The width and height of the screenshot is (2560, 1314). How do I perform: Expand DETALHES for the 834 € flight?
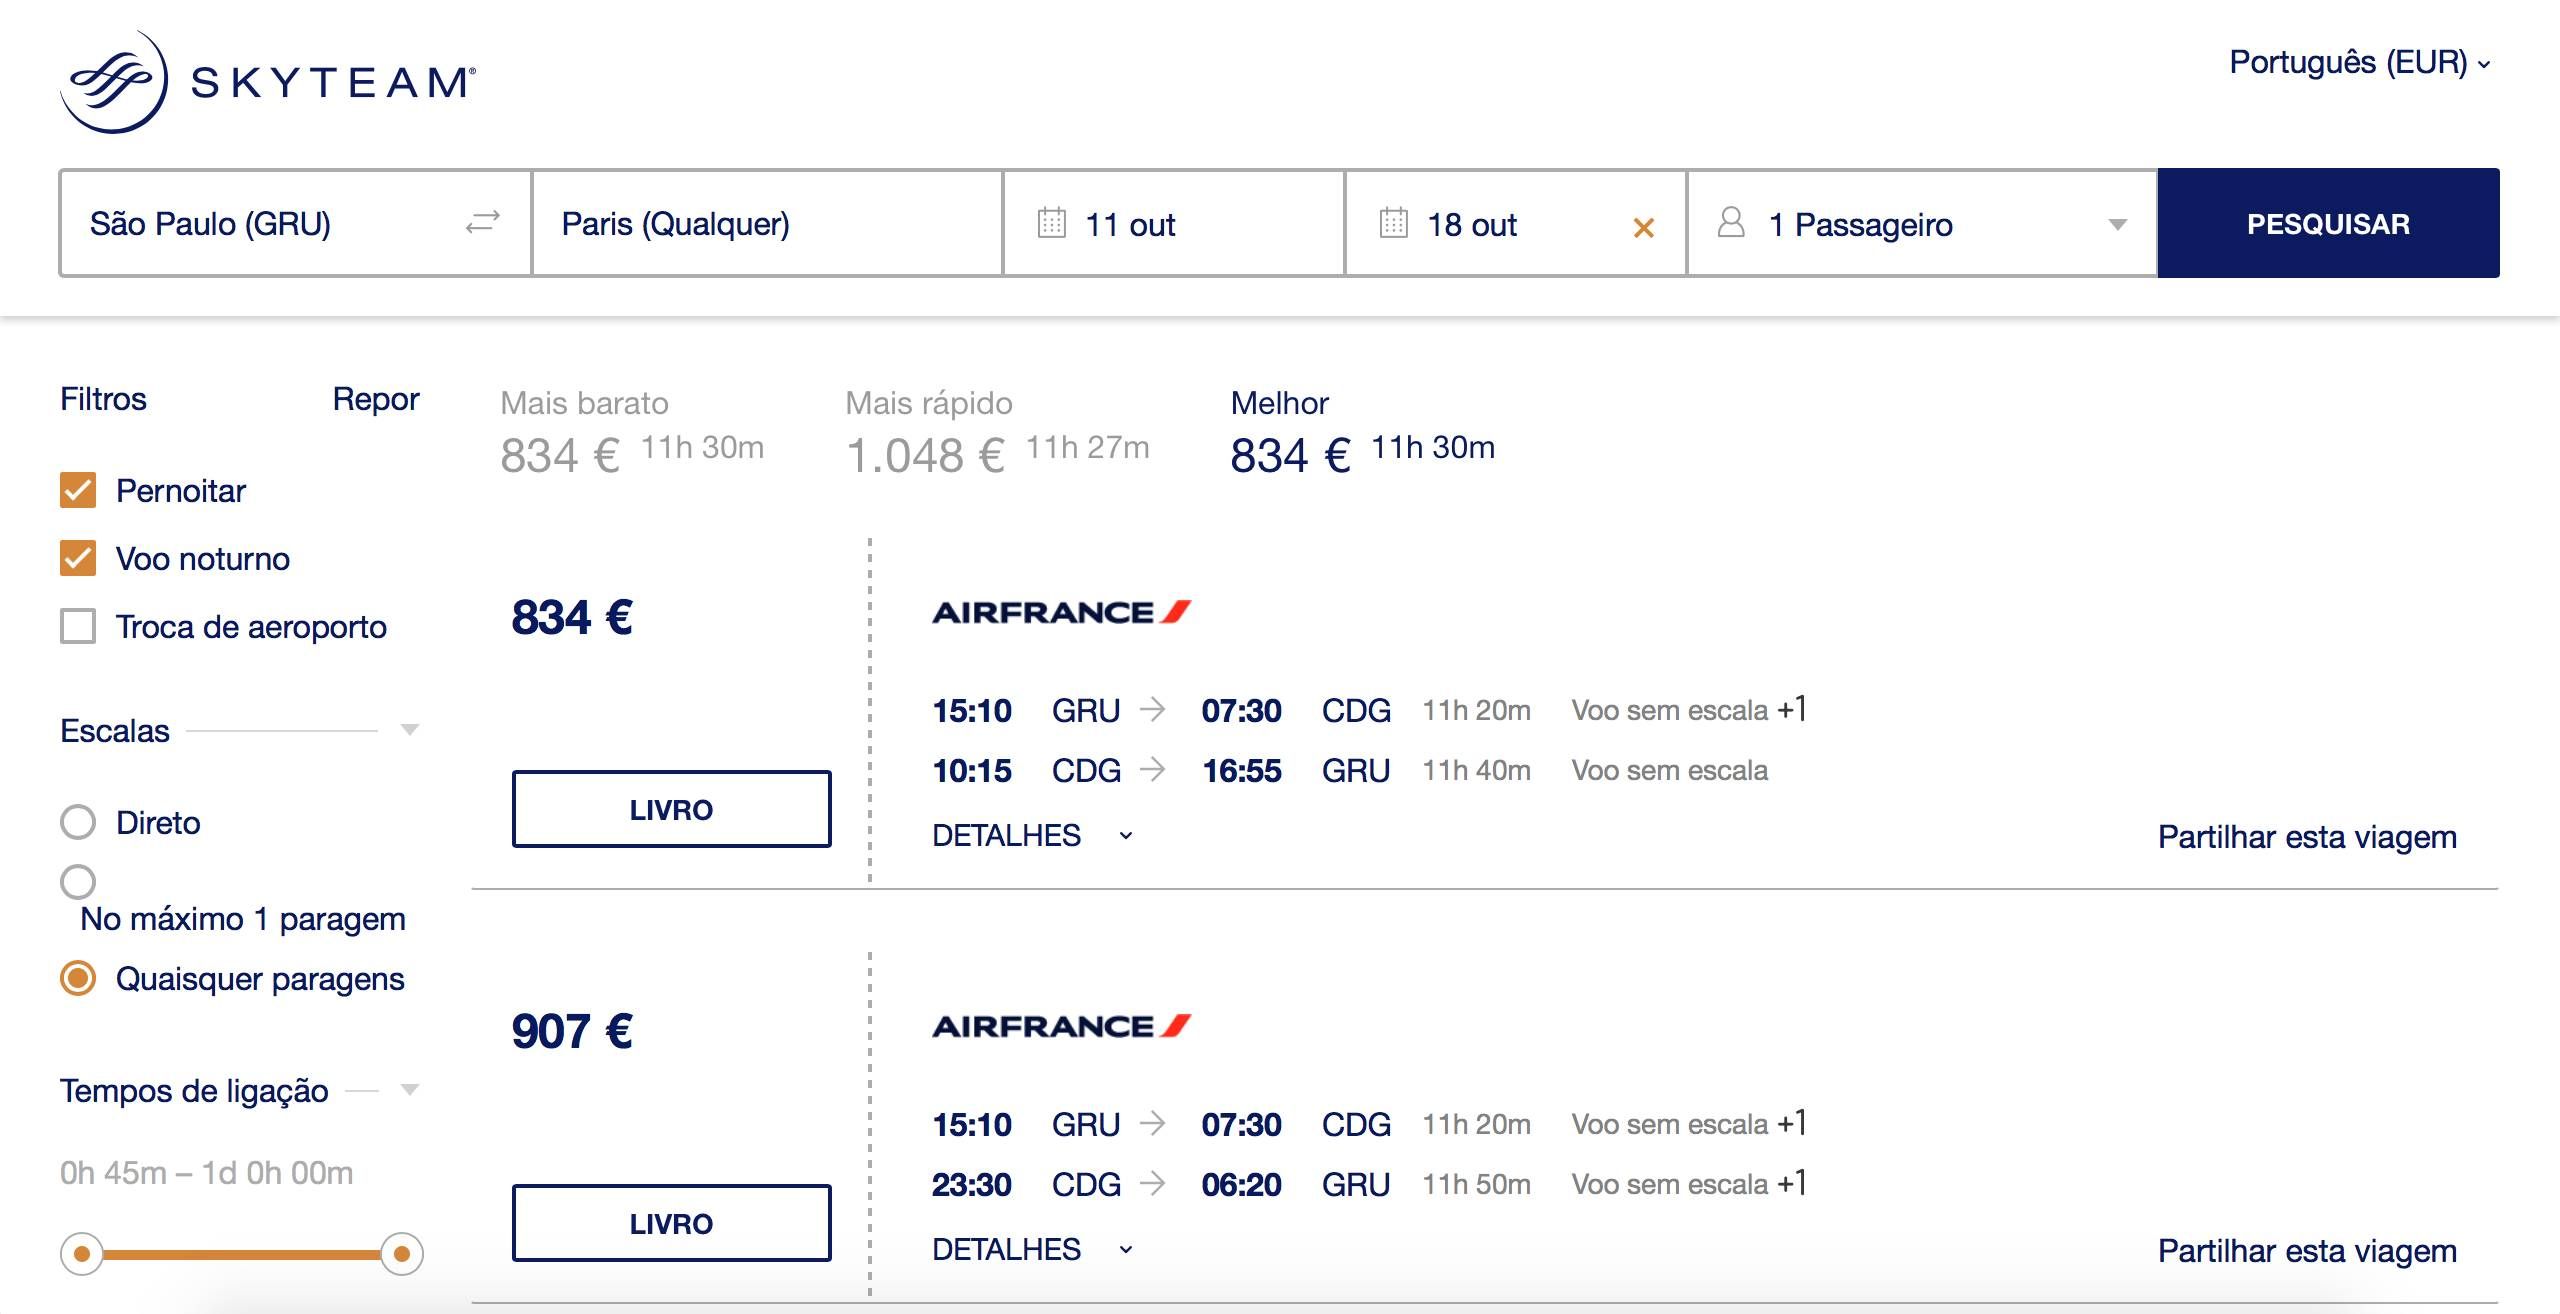(1033, 835)
